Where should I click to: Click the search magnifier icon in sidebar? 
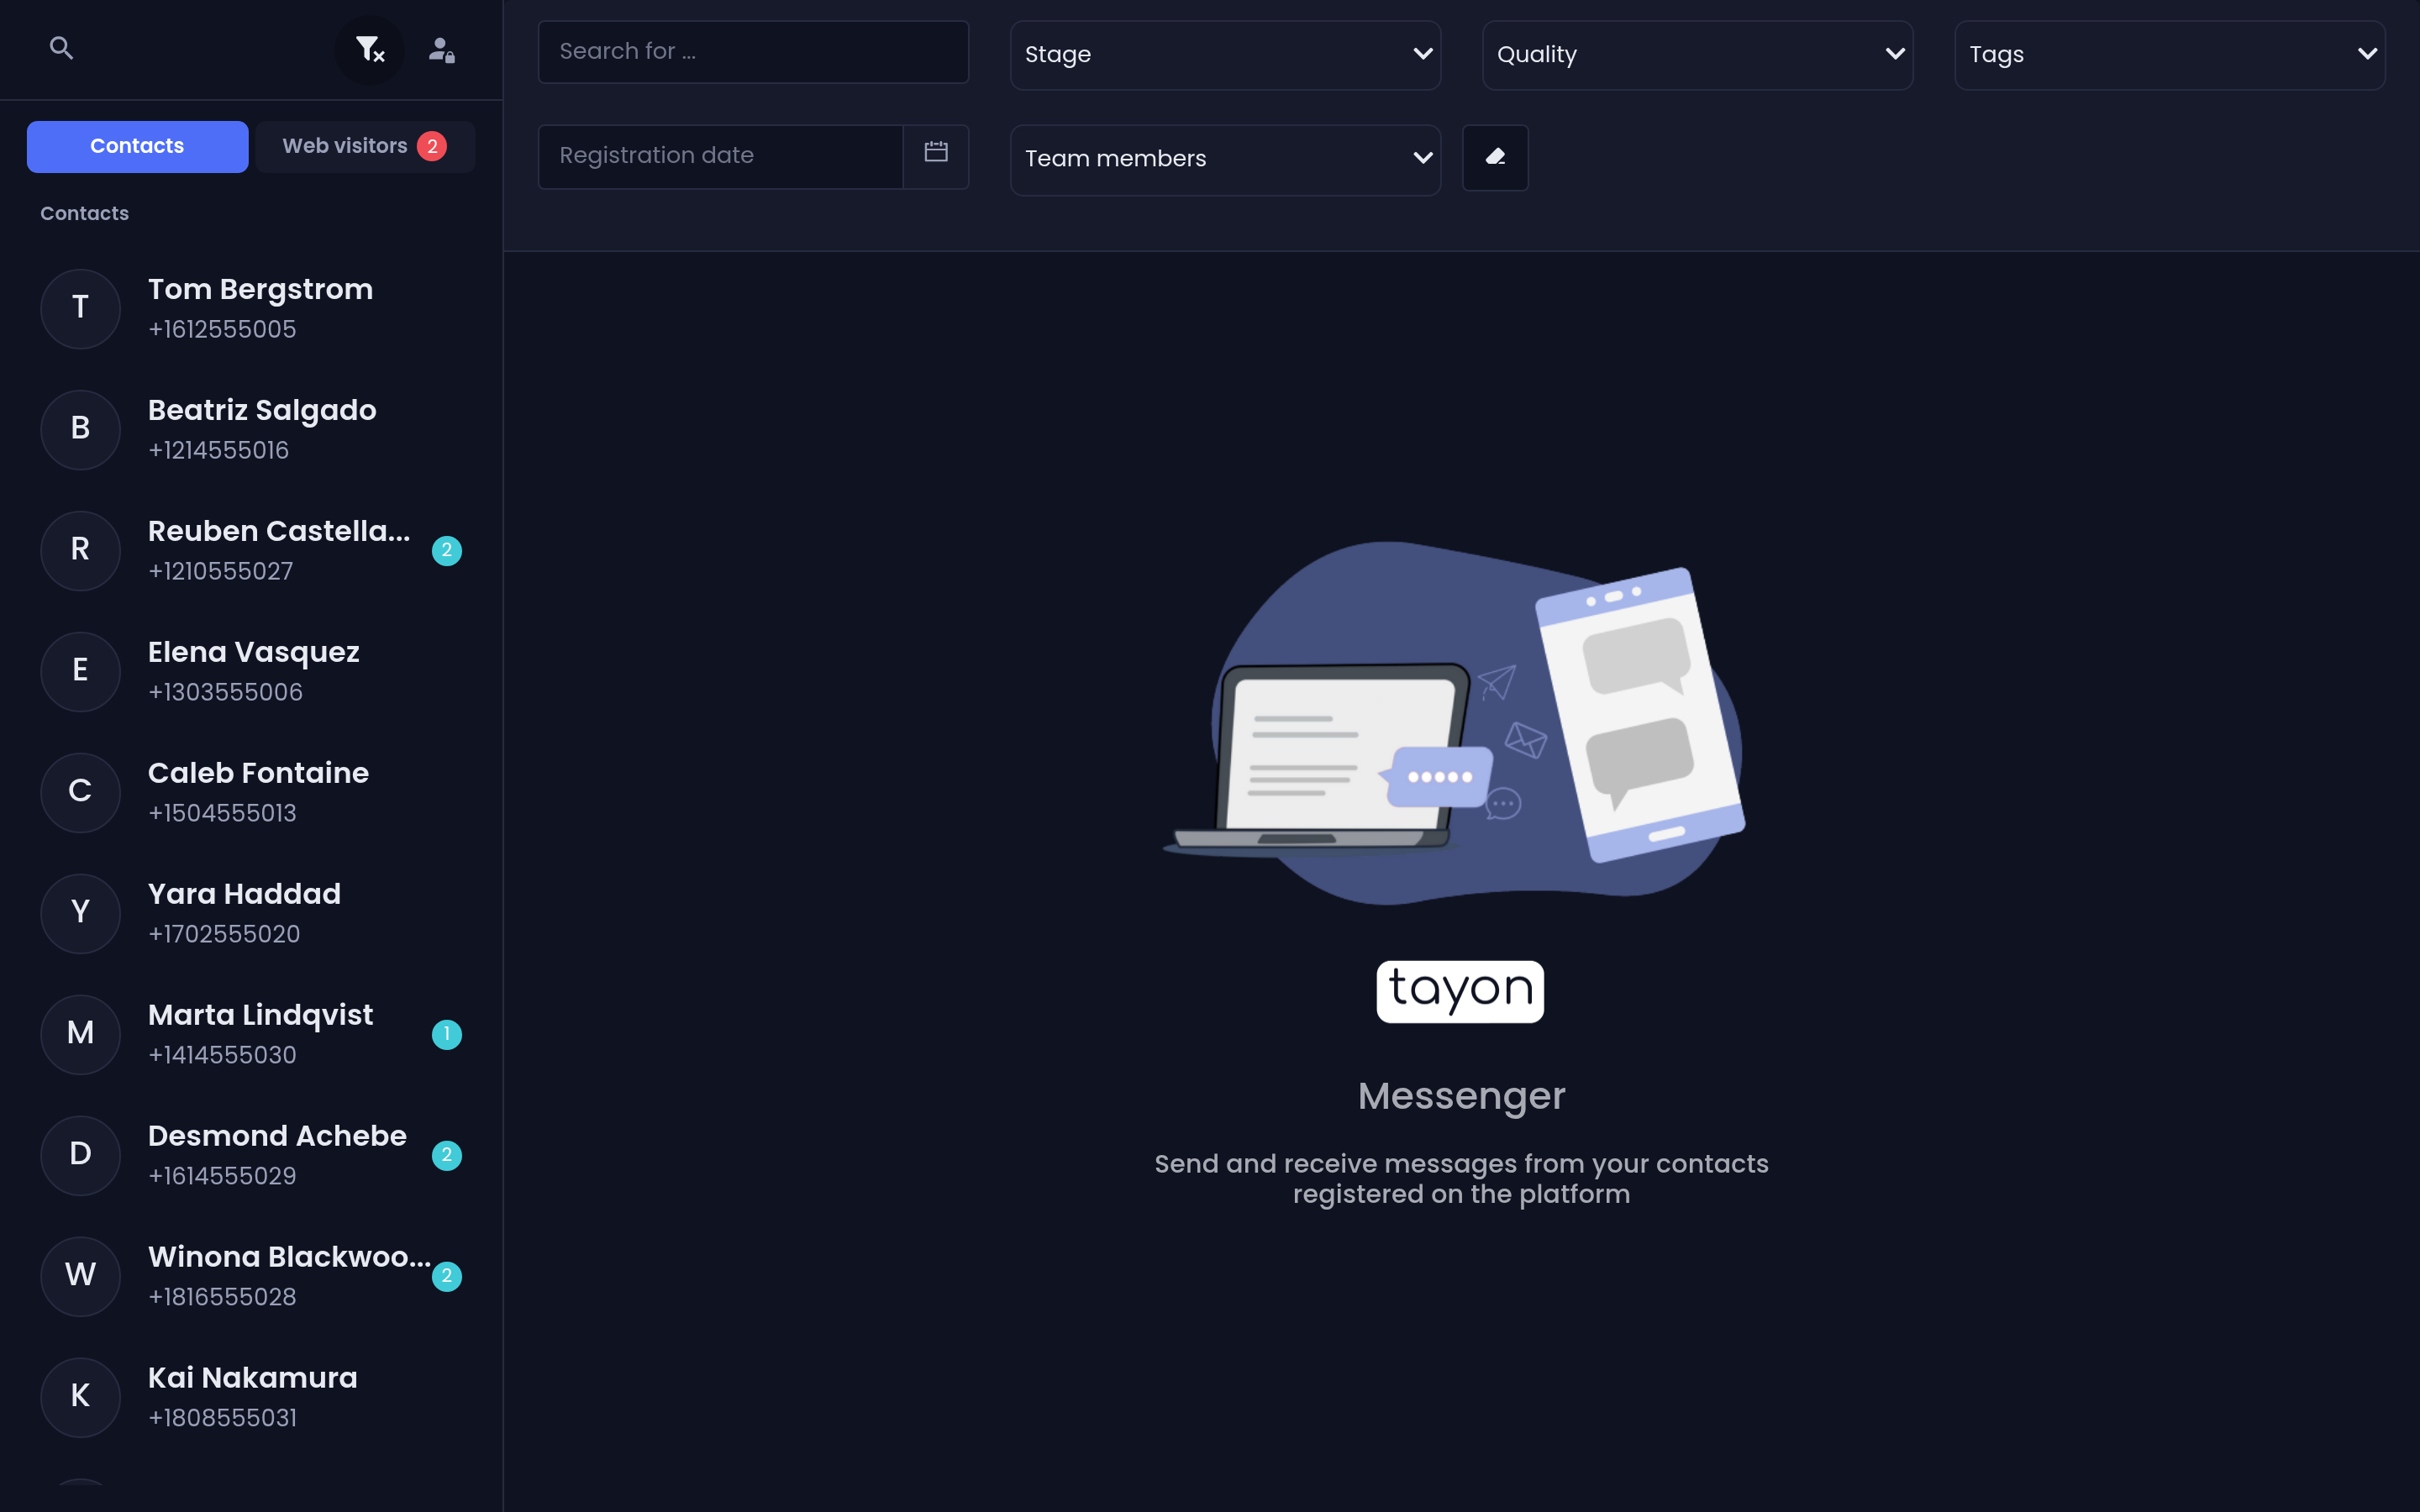61,48
